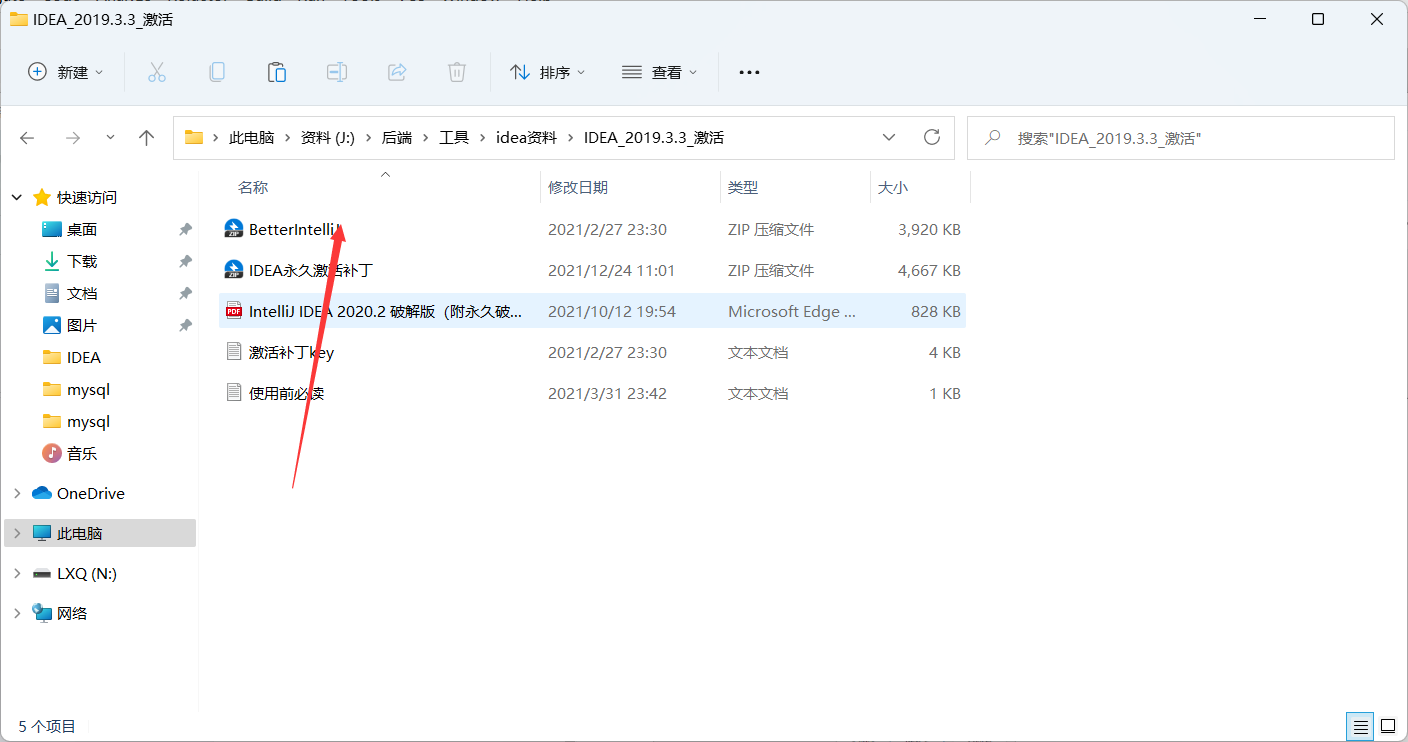
Task: Click the 5 个项目 status bar text
Action: 47,726
